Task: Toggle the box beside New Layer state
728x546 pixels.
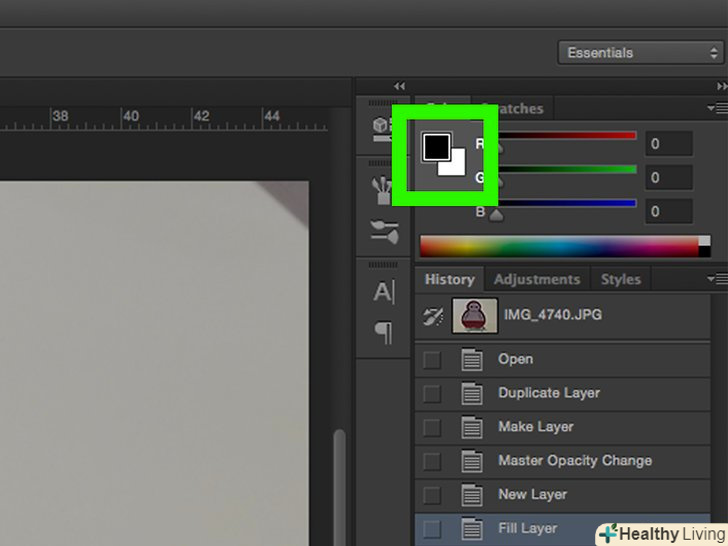Action: click(432, 495)
